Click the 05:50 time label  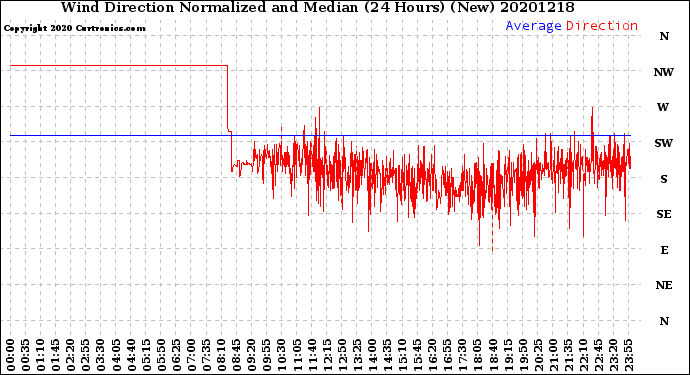click(161, 356)
